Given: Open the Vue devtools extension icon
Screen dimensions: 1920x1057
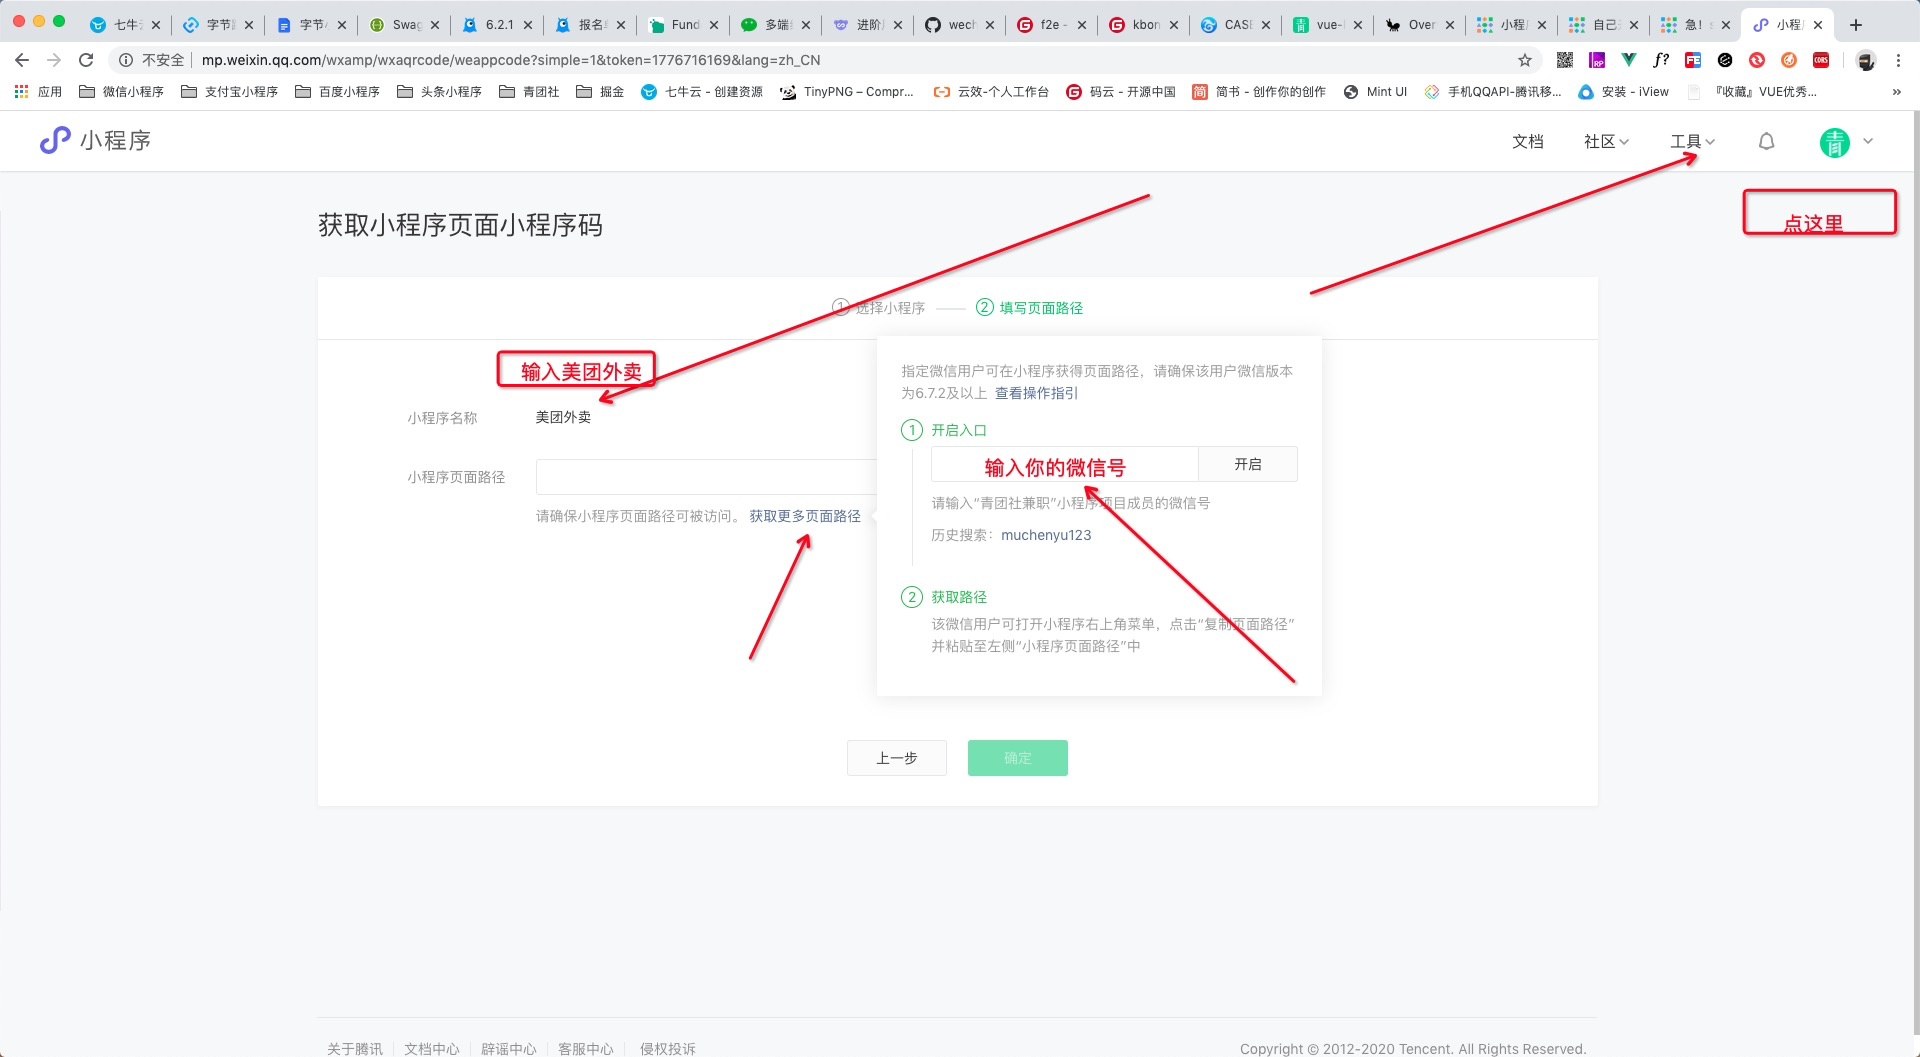Looking at the screenshot, I should click(x=1629, y=60).
